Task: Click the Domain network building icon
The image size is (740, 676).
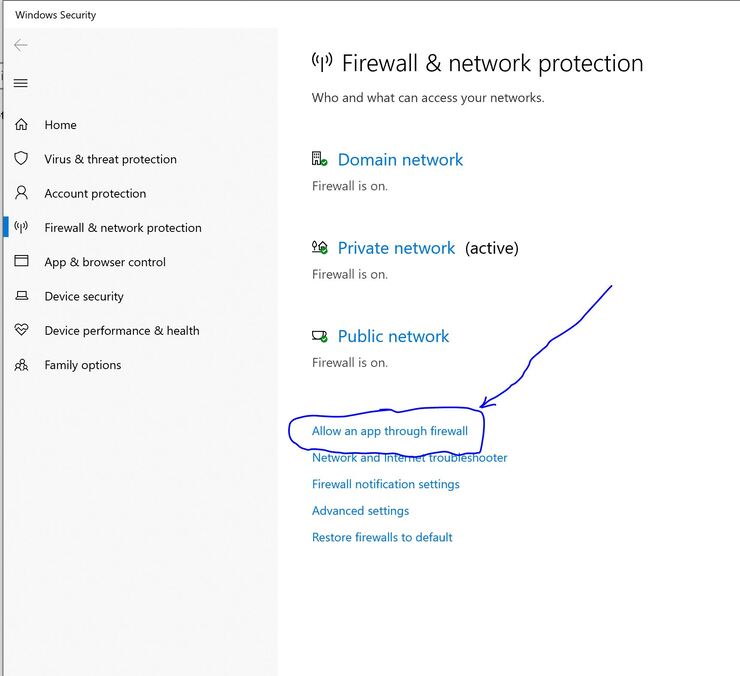Action: pos(320,160)
